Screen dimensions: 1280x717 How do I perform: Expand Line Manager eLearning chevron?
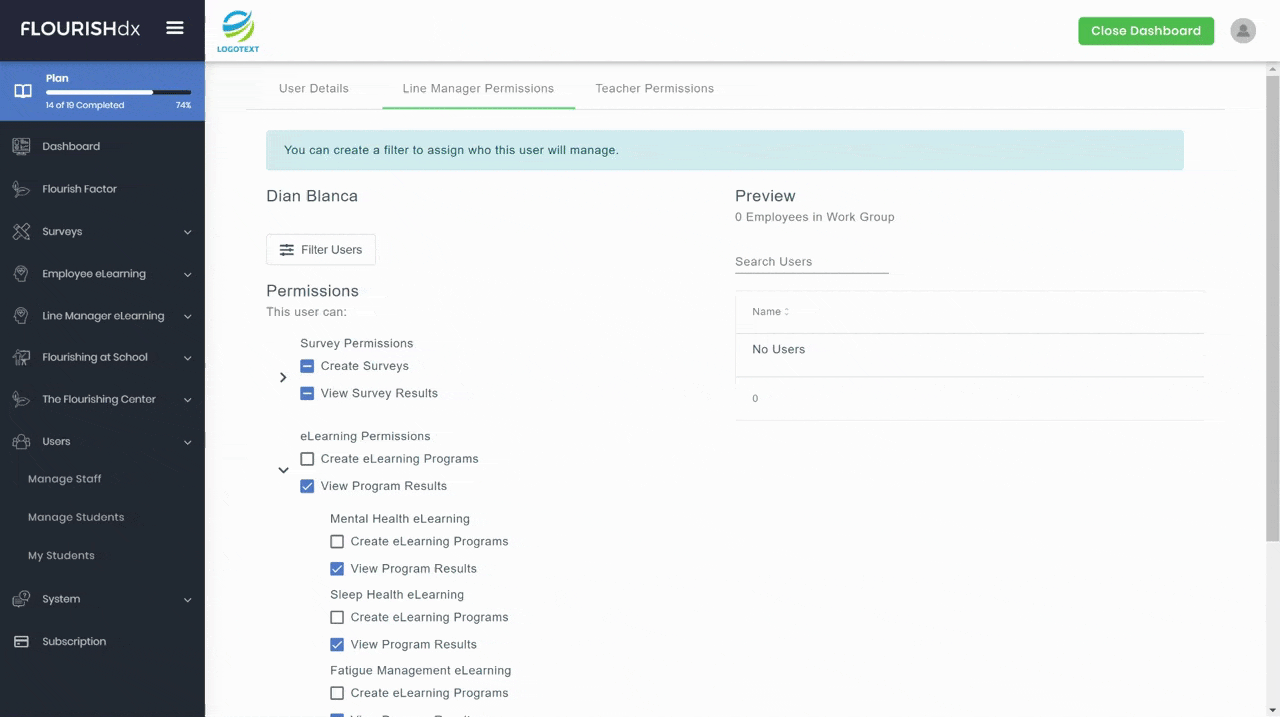click(187, 316)
